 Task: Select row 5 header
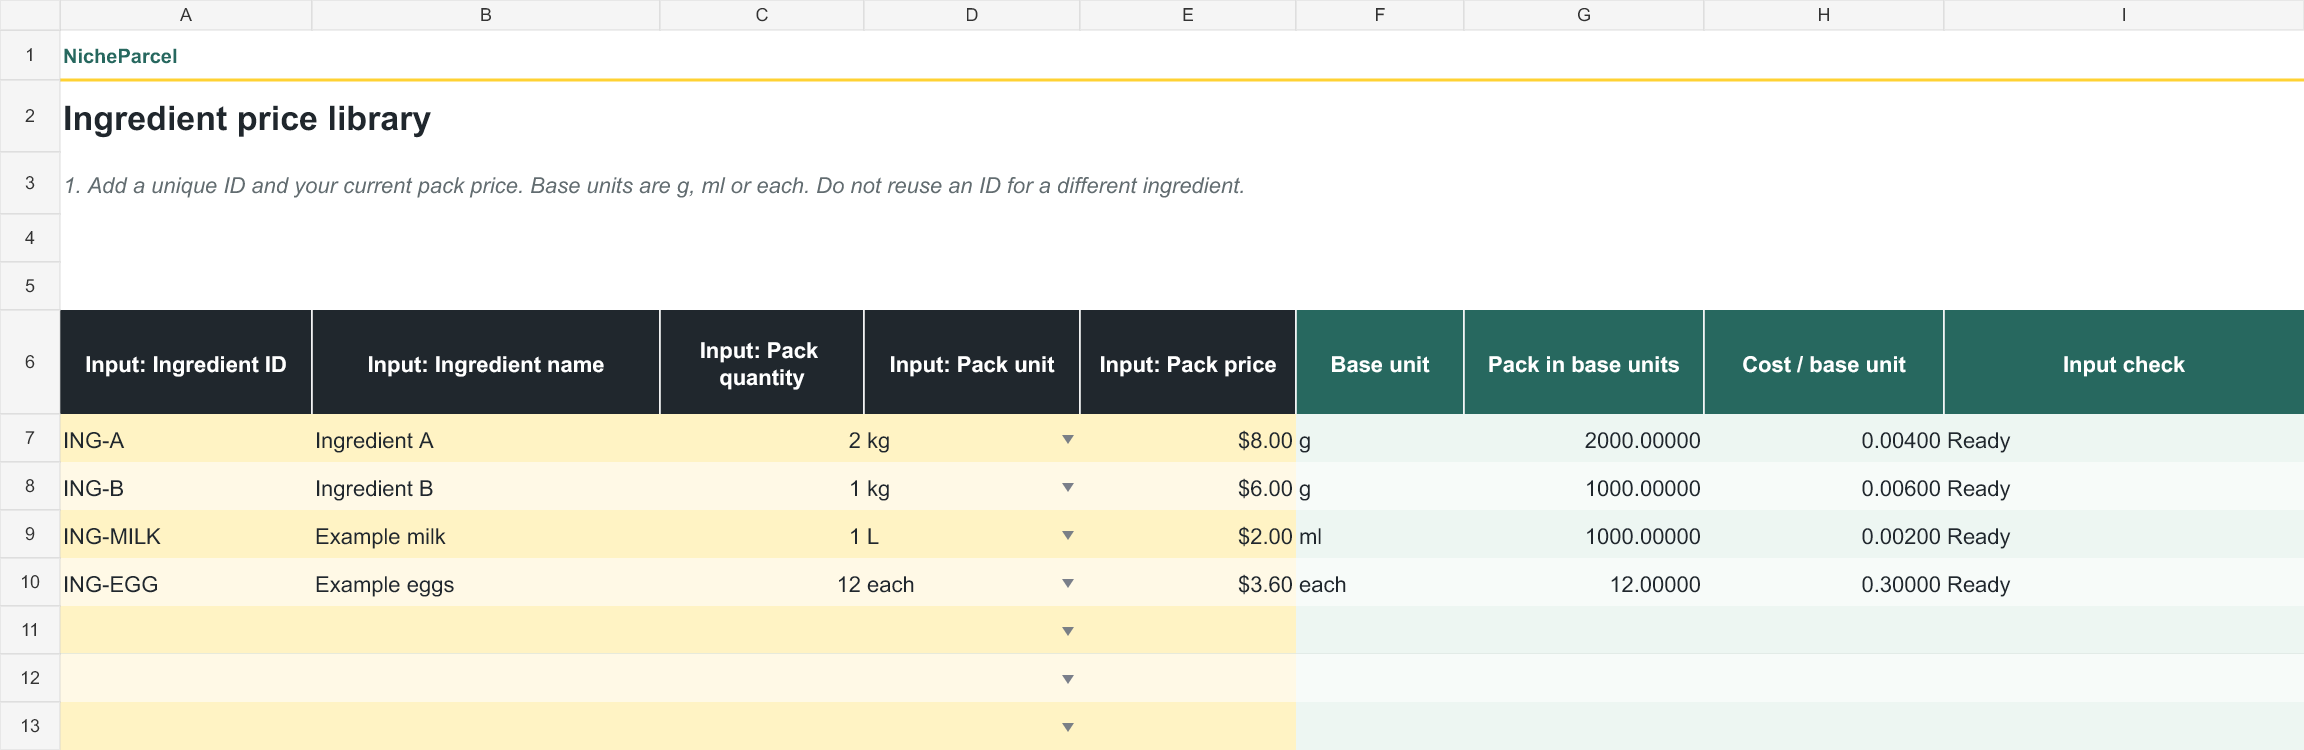coord(30,286)
